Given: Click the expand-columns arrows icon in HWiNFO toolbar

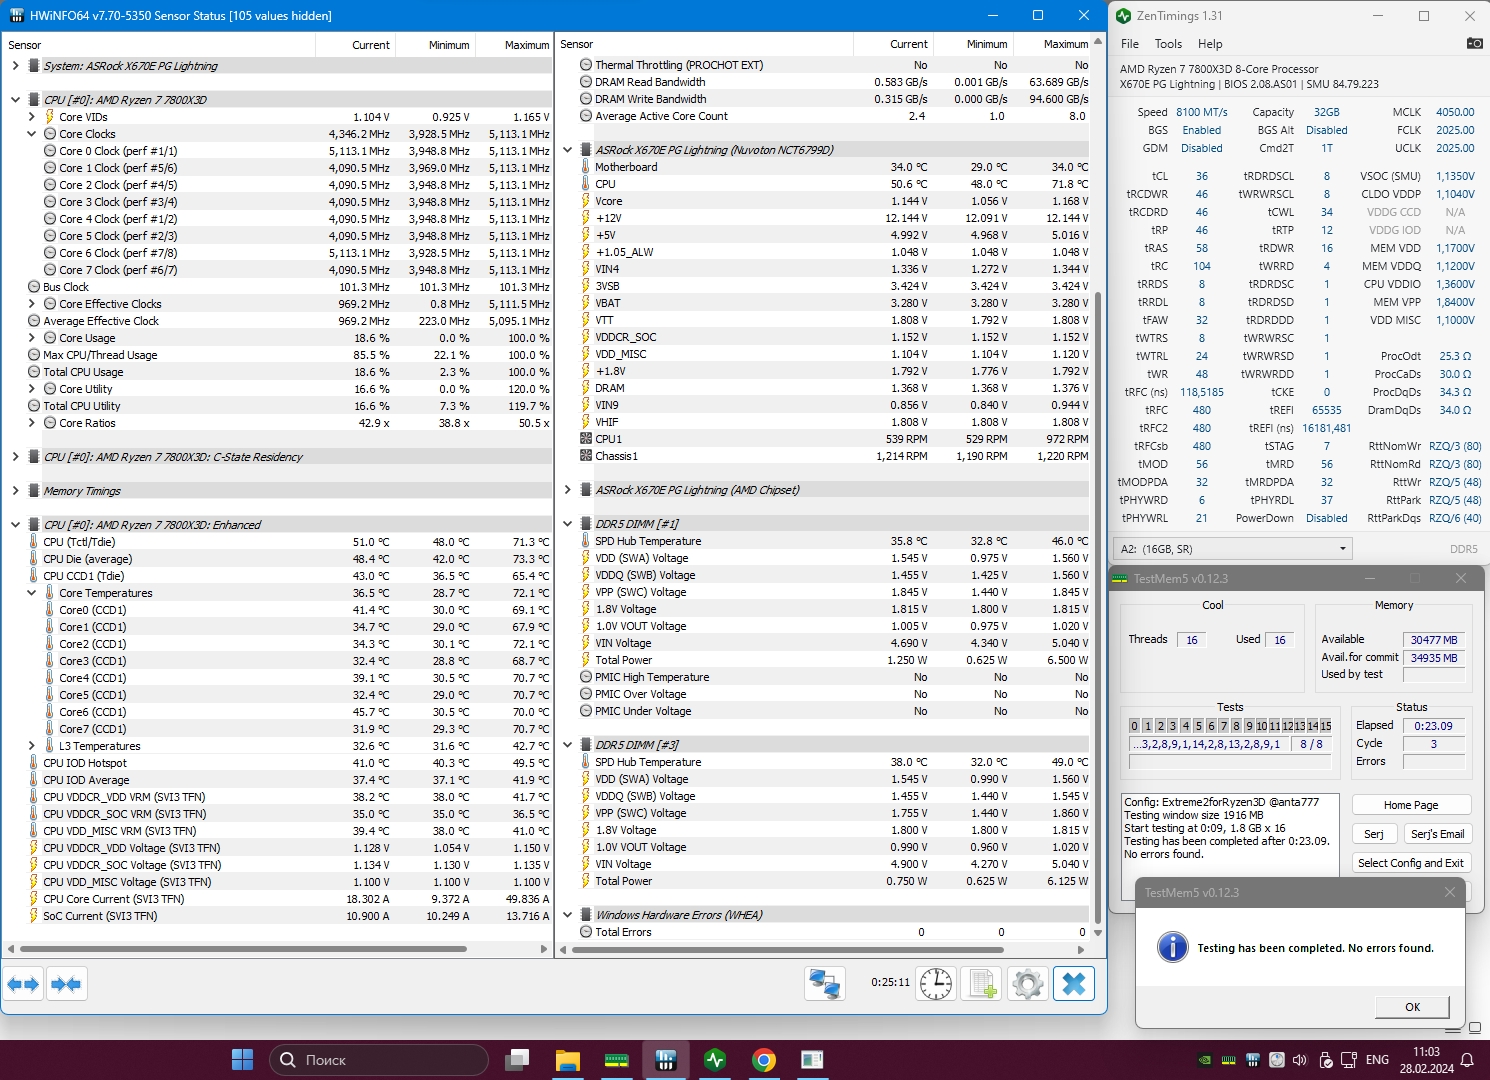Looking at the screenshot, I should [23, 984].
